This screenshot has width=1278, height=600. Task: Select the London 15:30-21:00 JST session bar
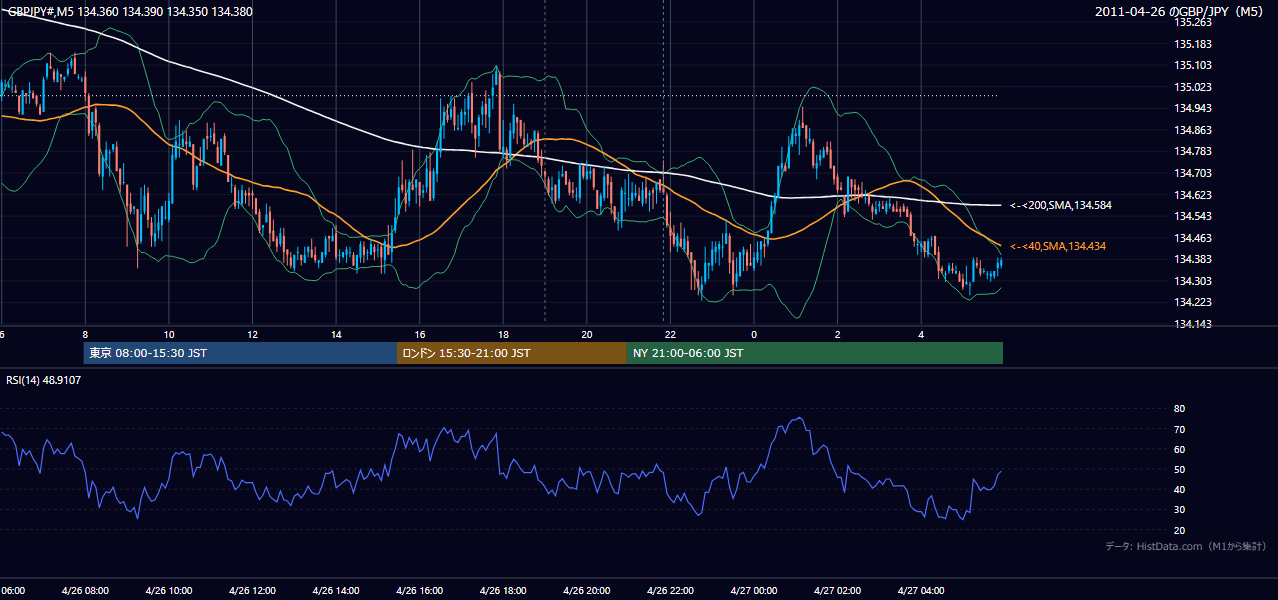(x=512, y=353)
